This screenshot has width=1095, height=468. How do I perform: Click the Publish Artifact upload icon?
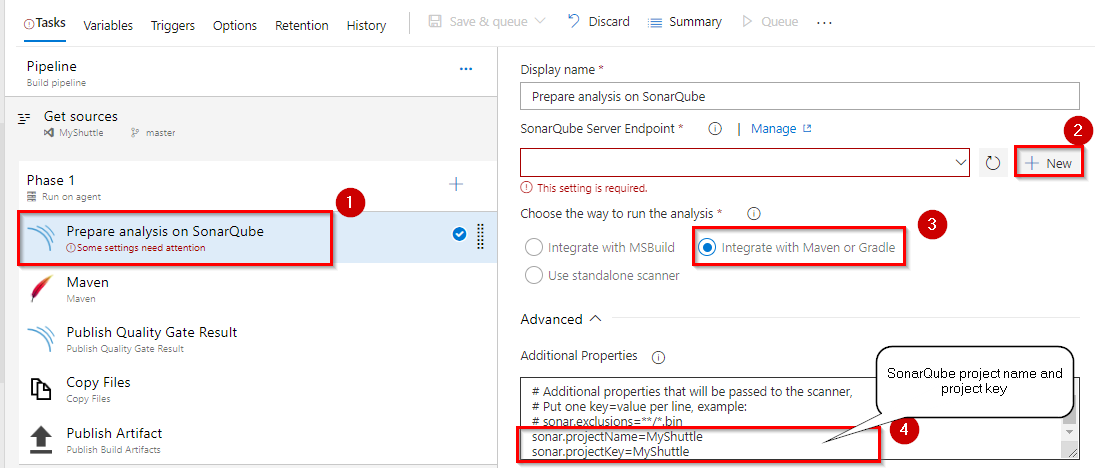point(42,439)
